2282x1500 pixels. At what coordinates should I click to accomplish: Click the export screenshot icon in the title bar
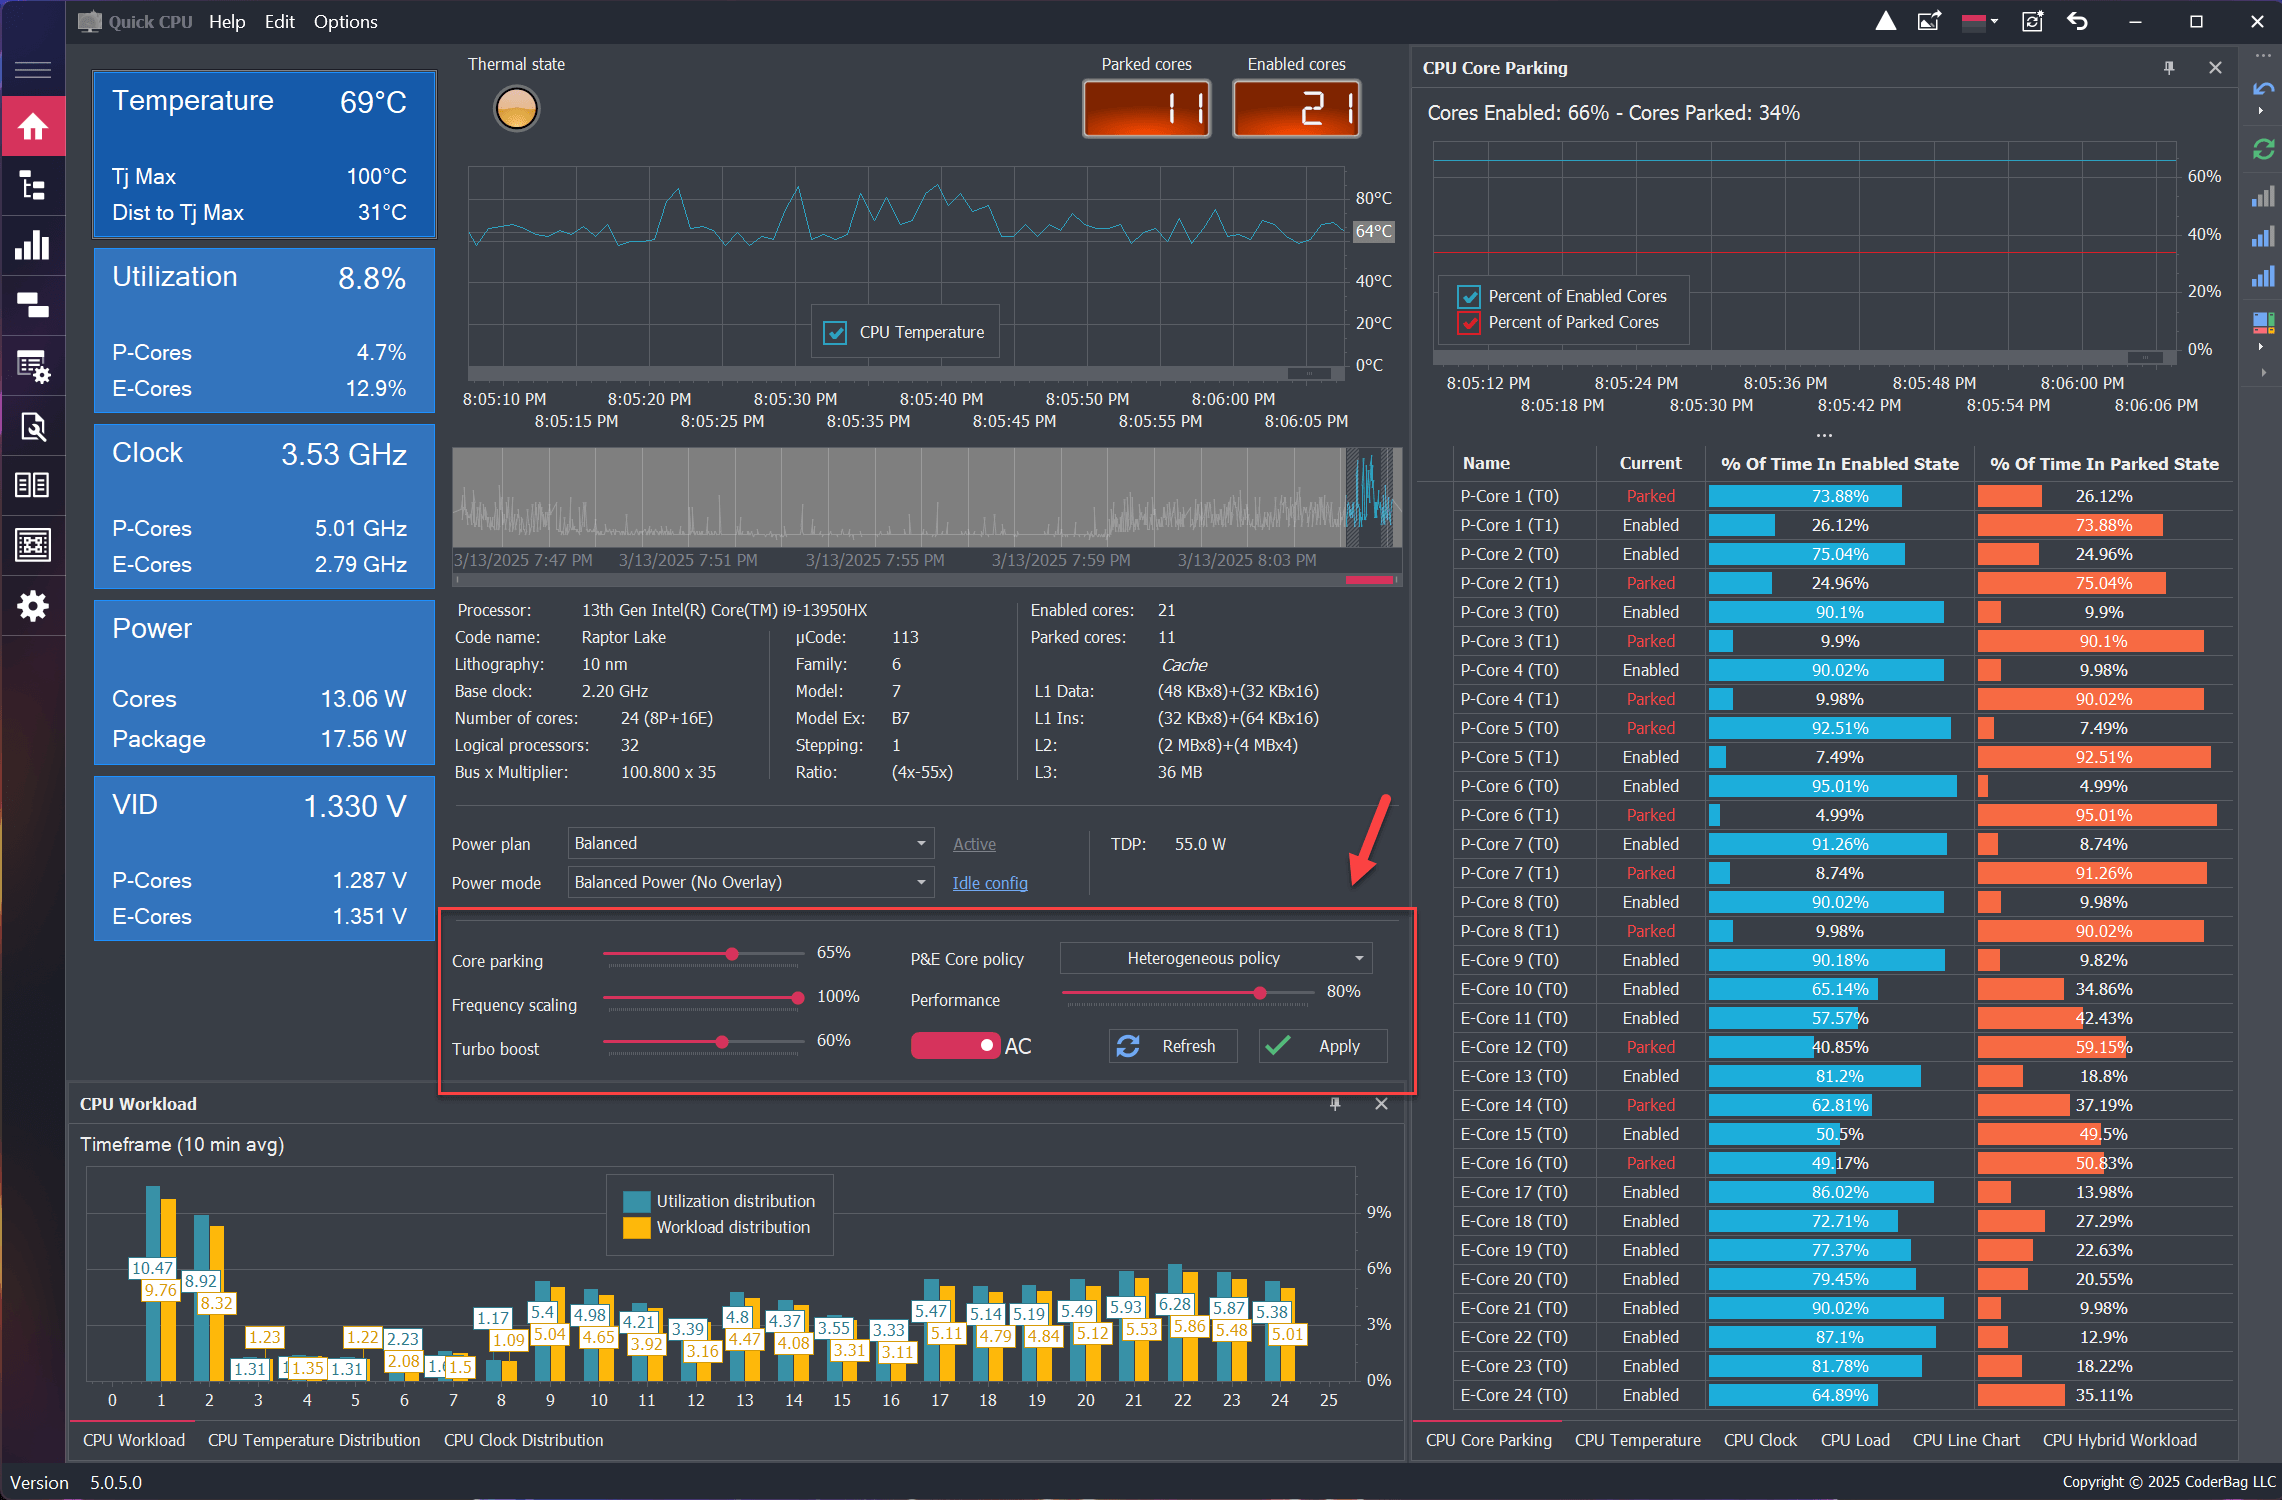1929,21
